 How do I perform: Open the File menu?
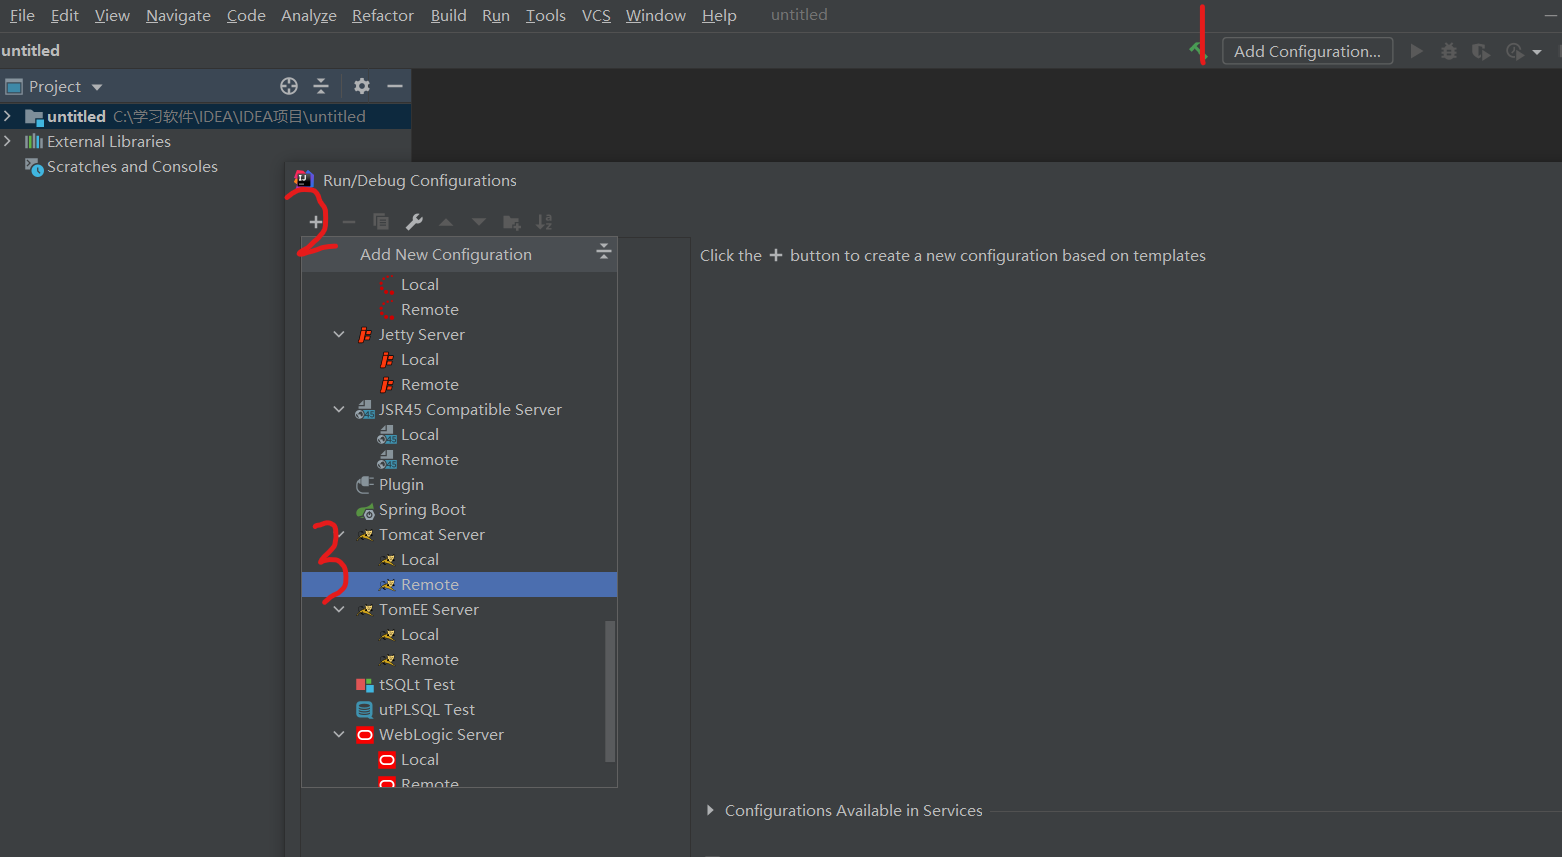pyautogui.click(x=22, y=15)
